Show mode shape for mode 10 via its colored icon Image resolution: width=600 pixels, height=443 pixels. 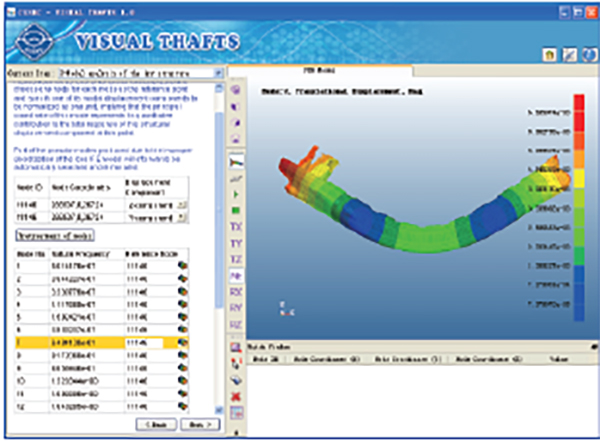pyautogui.click(x=183, y=381)
